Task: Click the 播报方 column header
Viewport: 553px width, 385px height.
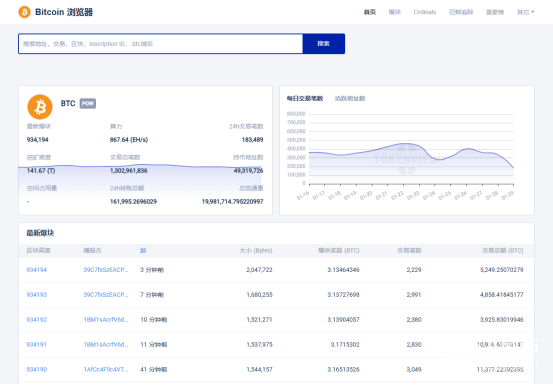Action: point(92,250)
